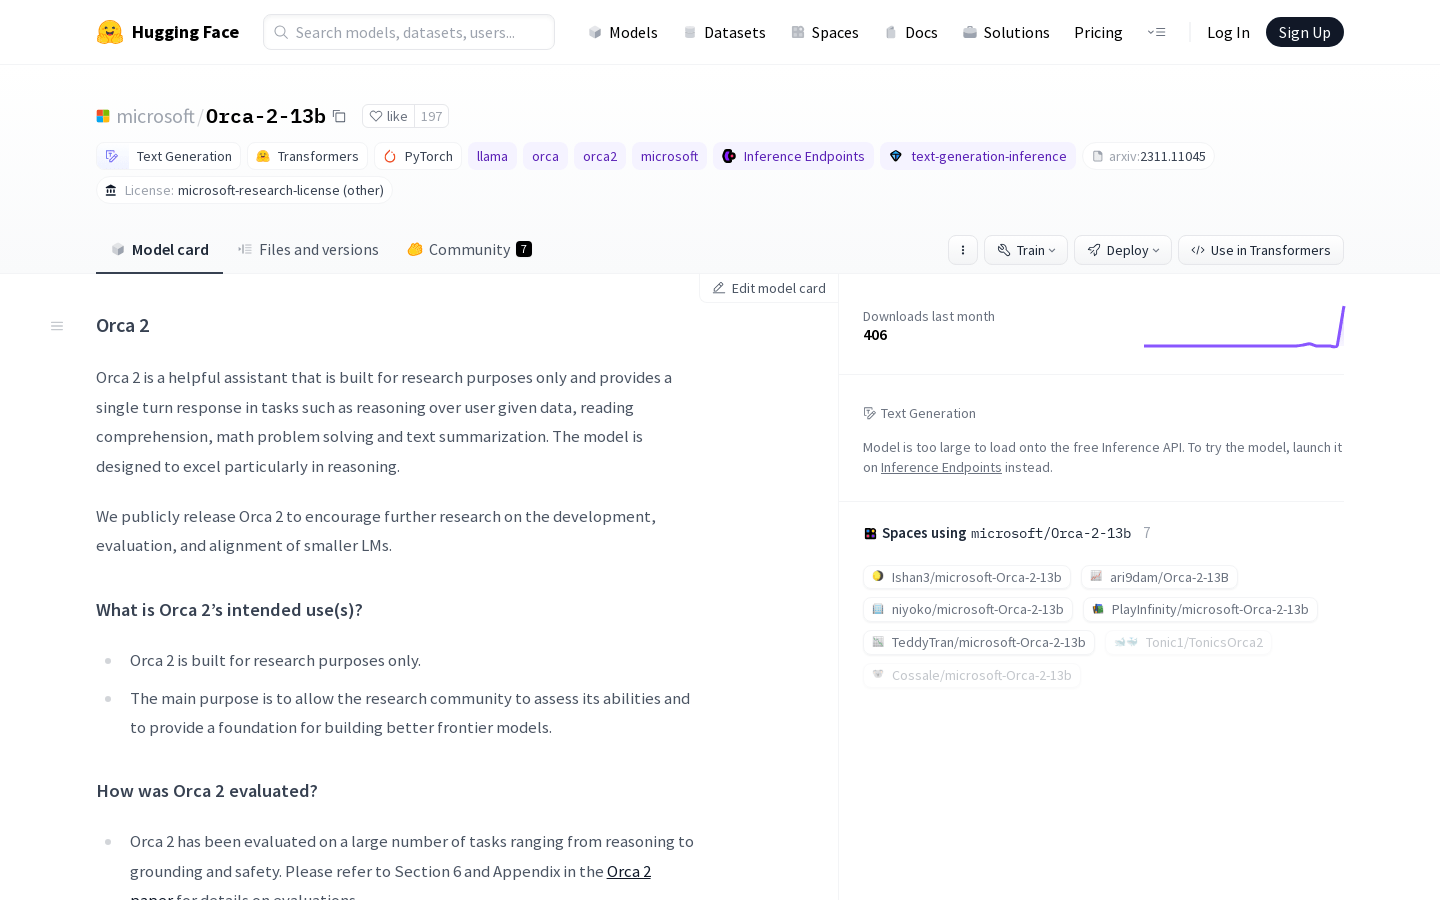Screen dimensions: 1440x900
Task: Switch to Files and versions tab
Action: pyautogui.click(x=308, y=249)
